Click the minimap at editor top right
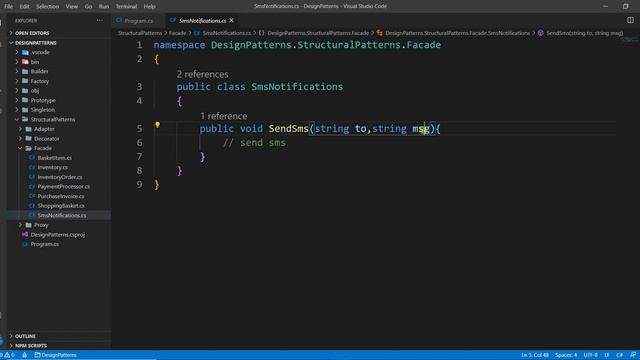The image size is (640, 360). 629,40
